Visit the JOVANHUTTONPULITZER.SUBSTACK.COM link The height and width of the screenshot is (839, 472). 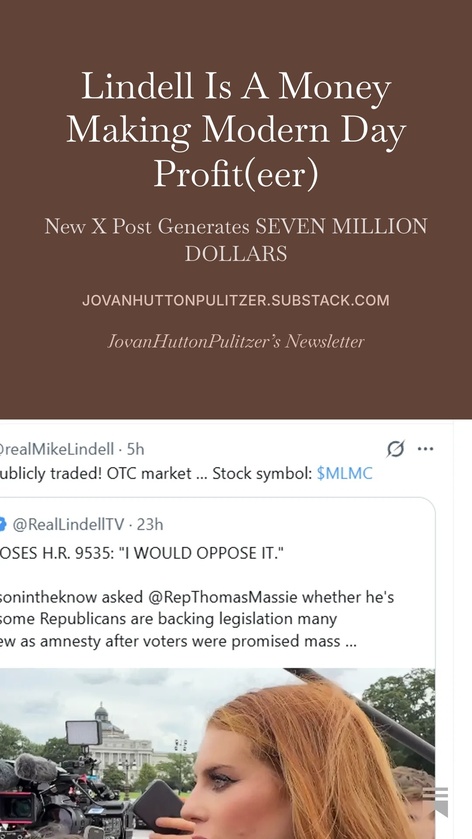[236, 300]
